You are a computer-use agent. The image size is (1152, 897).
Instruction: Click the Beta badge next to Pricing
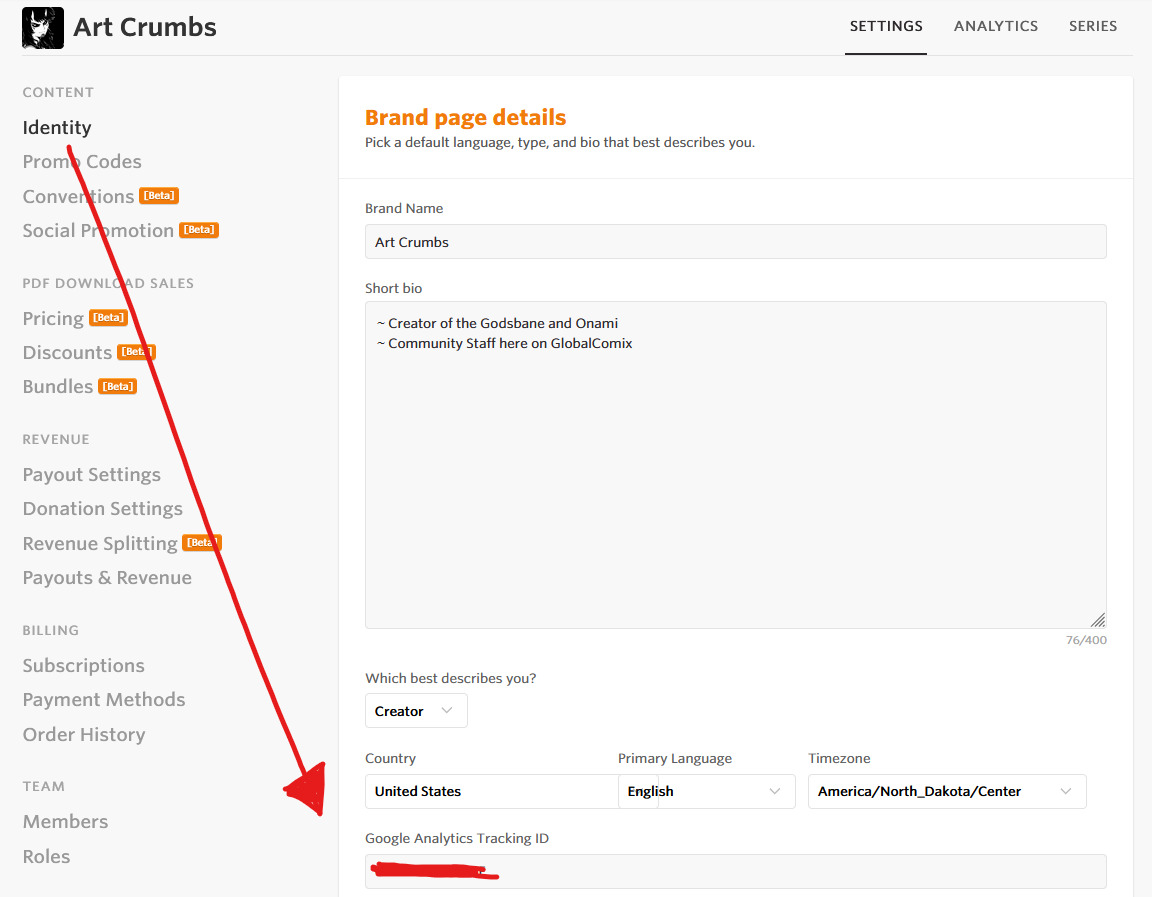tap(109, 318)
